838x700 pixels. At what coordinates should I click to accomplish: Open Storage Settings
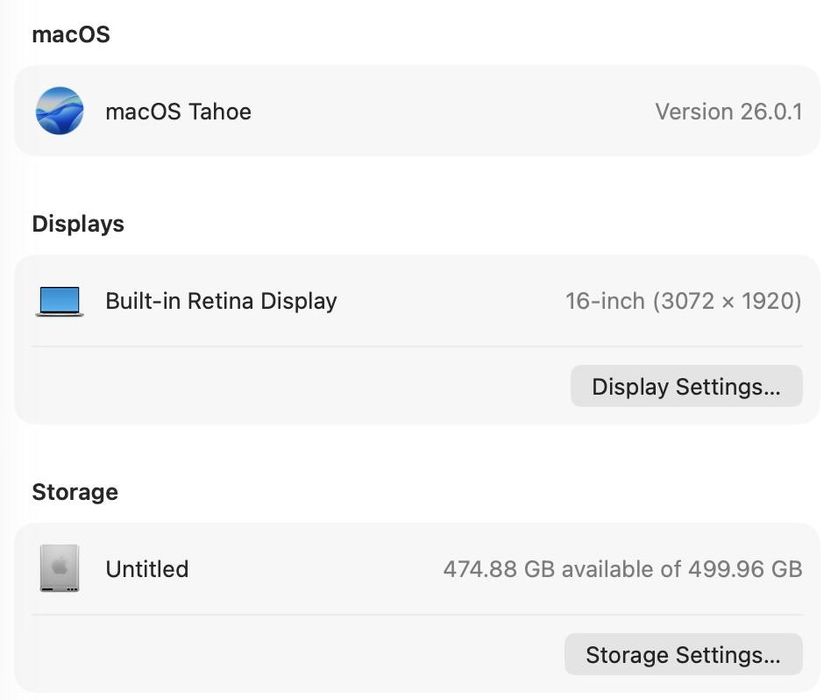point(683,655)
